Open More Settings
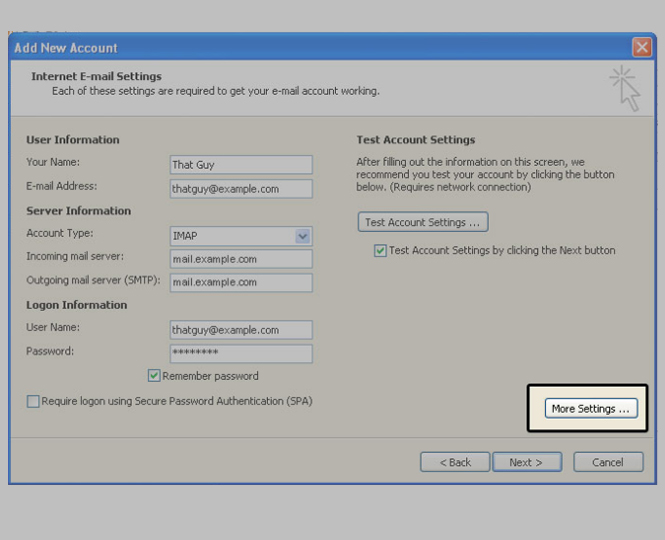The image size is (665, 540). [x=590, y=408]
